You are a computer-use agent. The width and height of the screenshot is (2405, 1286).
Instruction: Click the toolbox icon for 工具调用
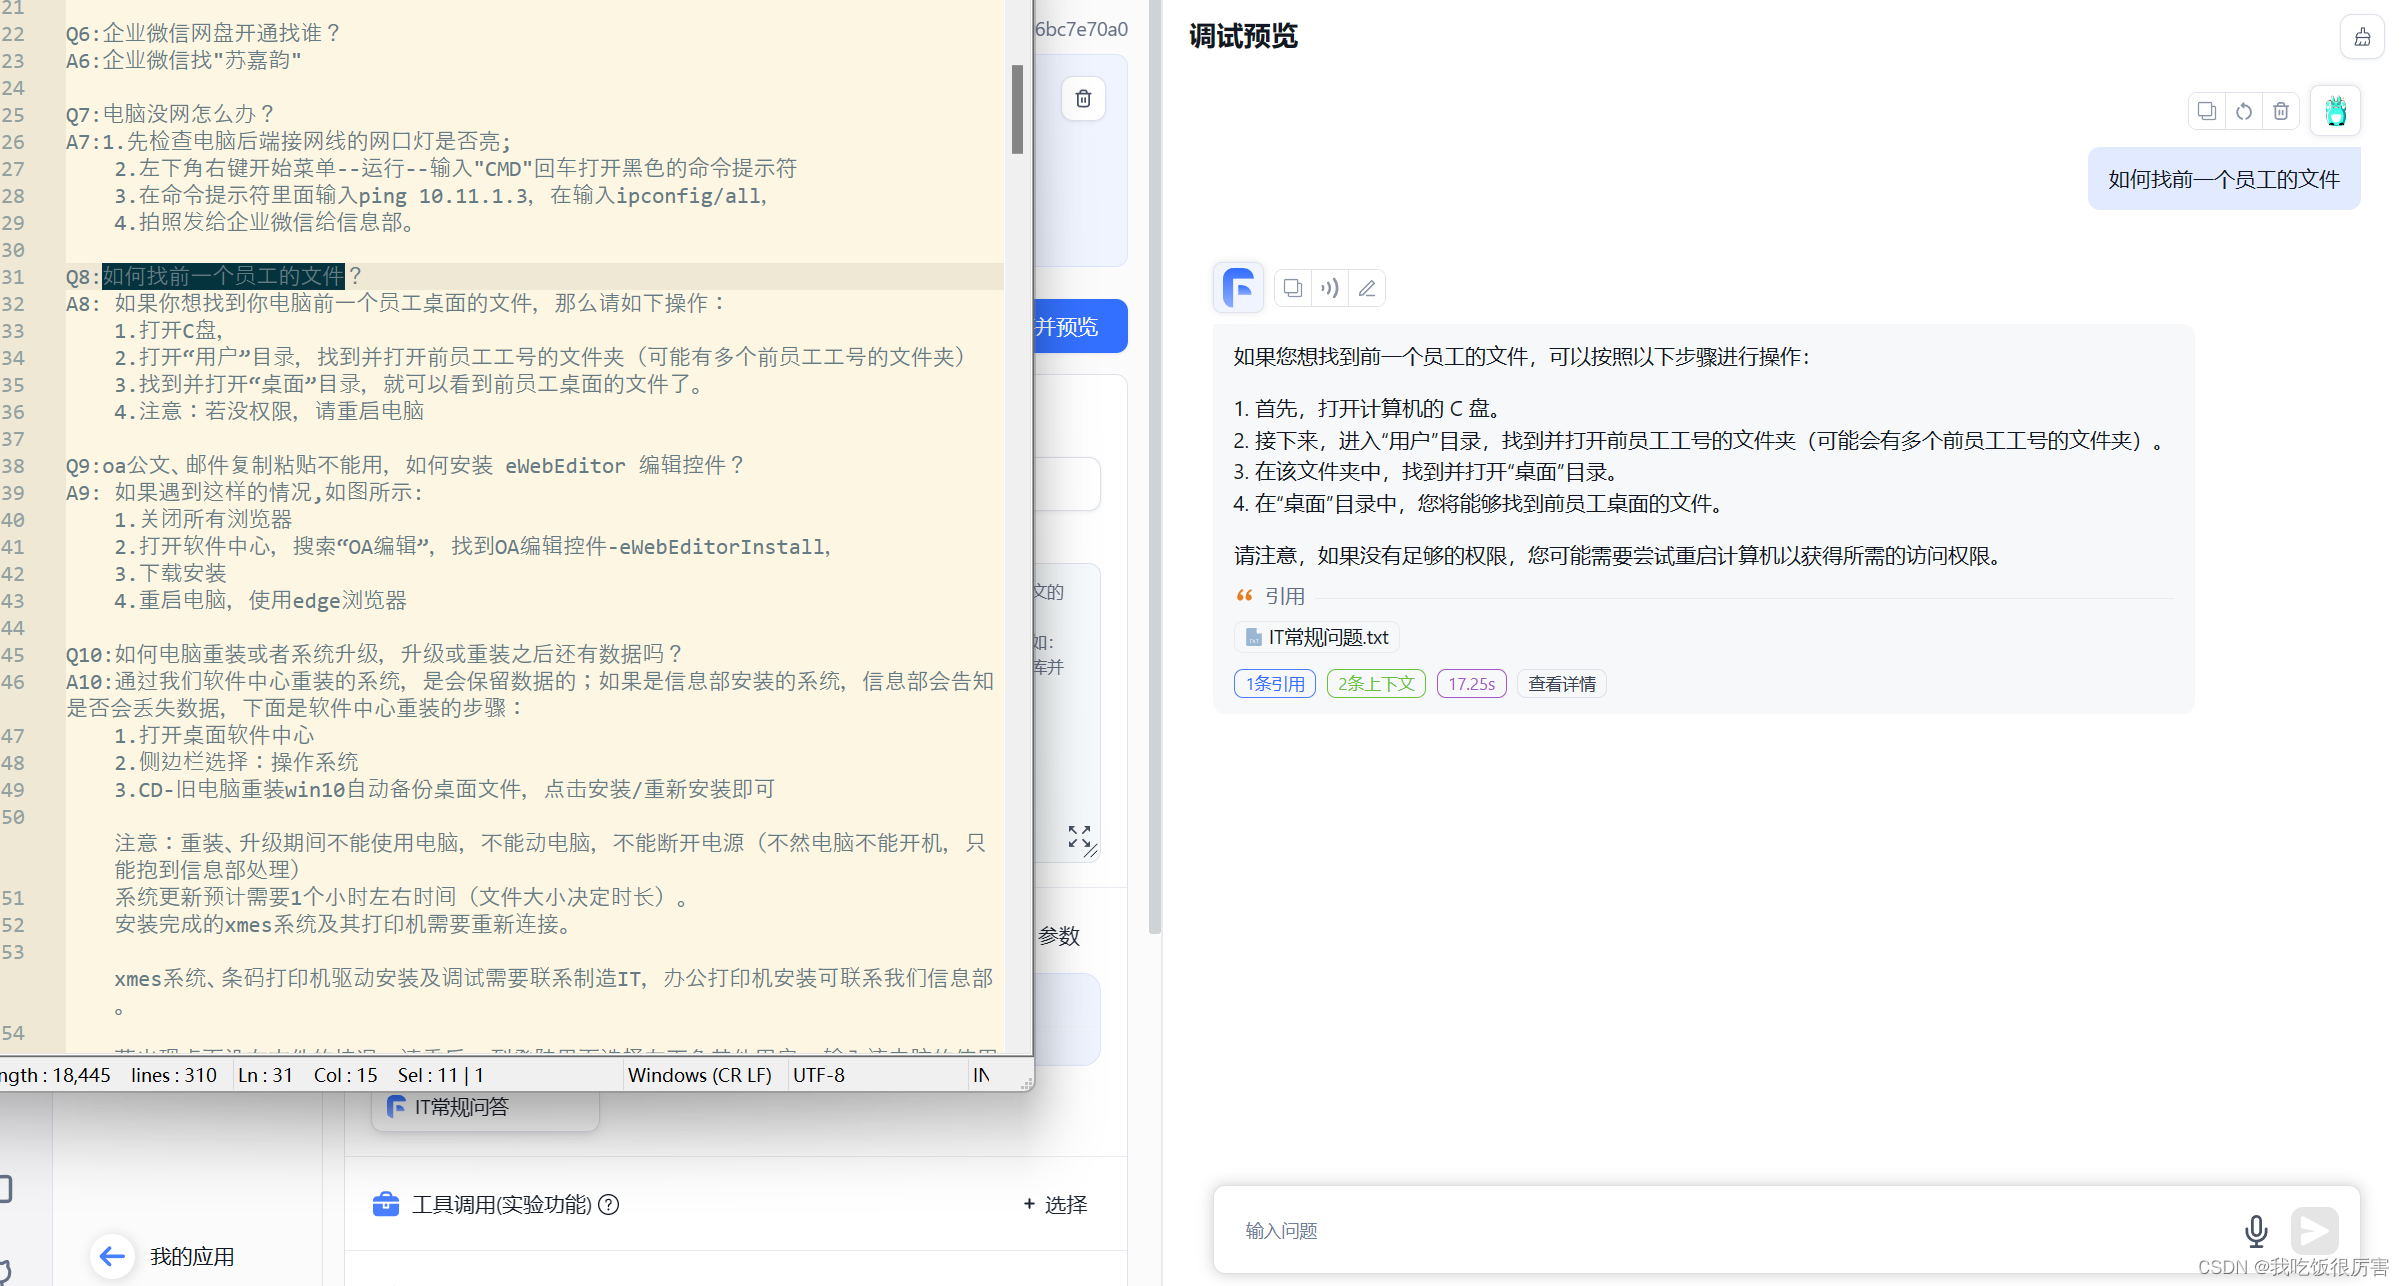pos(386,1204)
